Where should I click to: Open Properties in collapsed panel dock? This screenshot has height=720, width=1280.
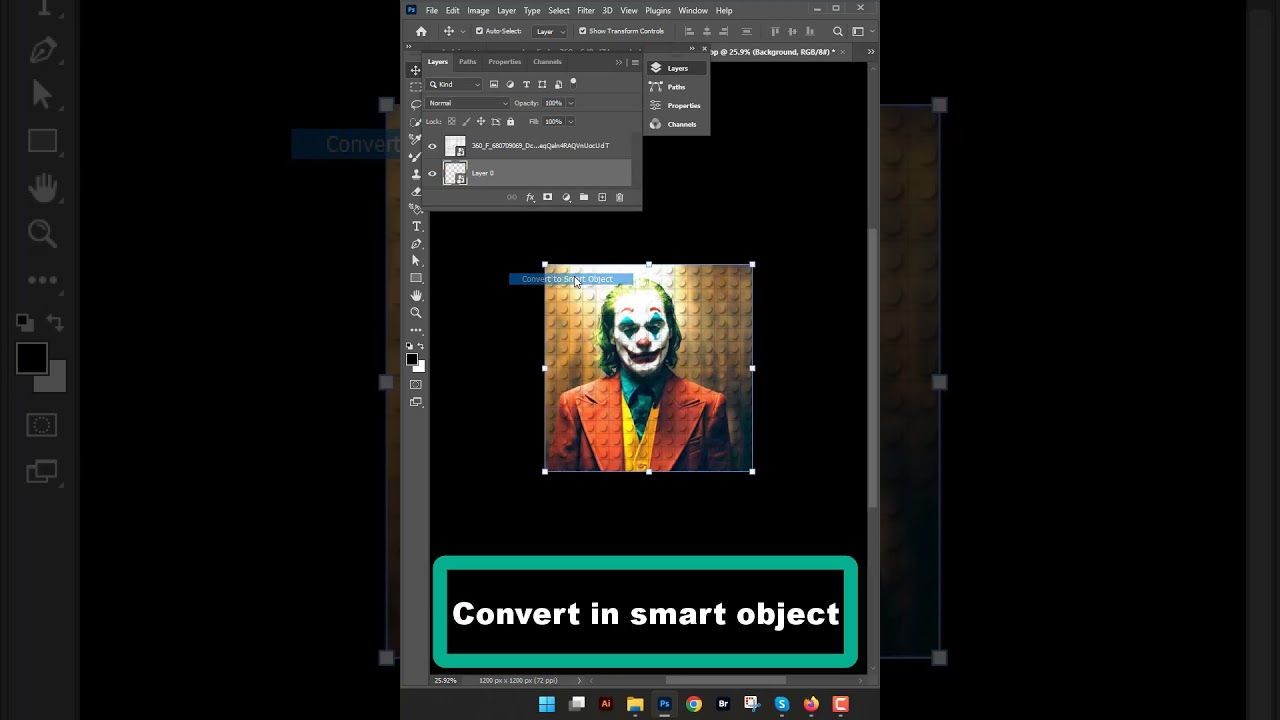675,105
